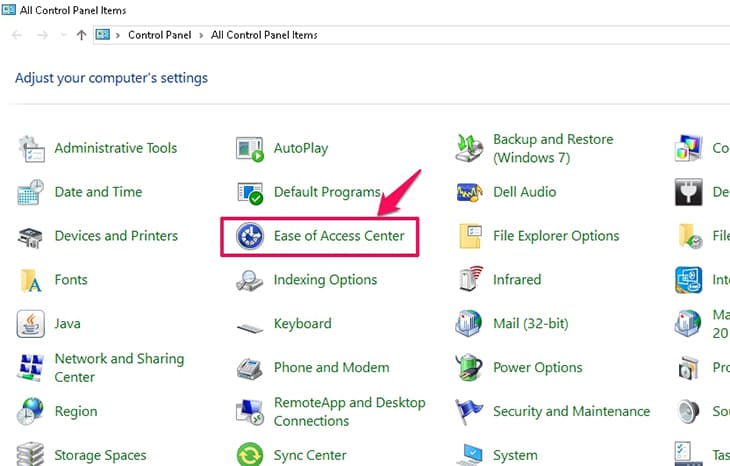Click the Infrared icon
This screenshot has width=730, height=466.
(x=469, y=280)
